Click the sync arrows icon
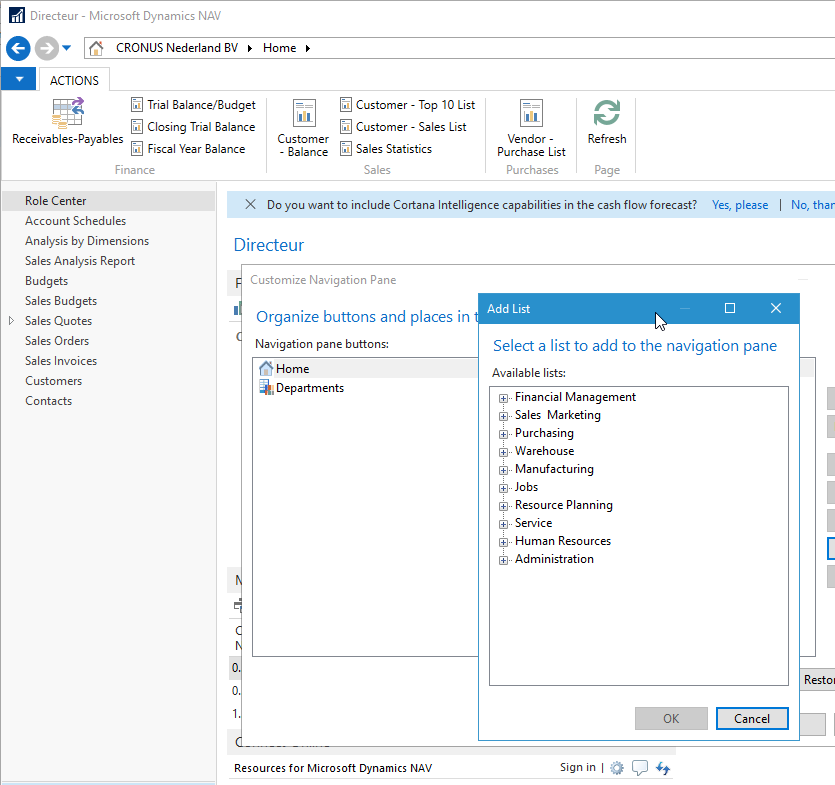This screenshot has width=835, height=785. [x=662, y=768]
